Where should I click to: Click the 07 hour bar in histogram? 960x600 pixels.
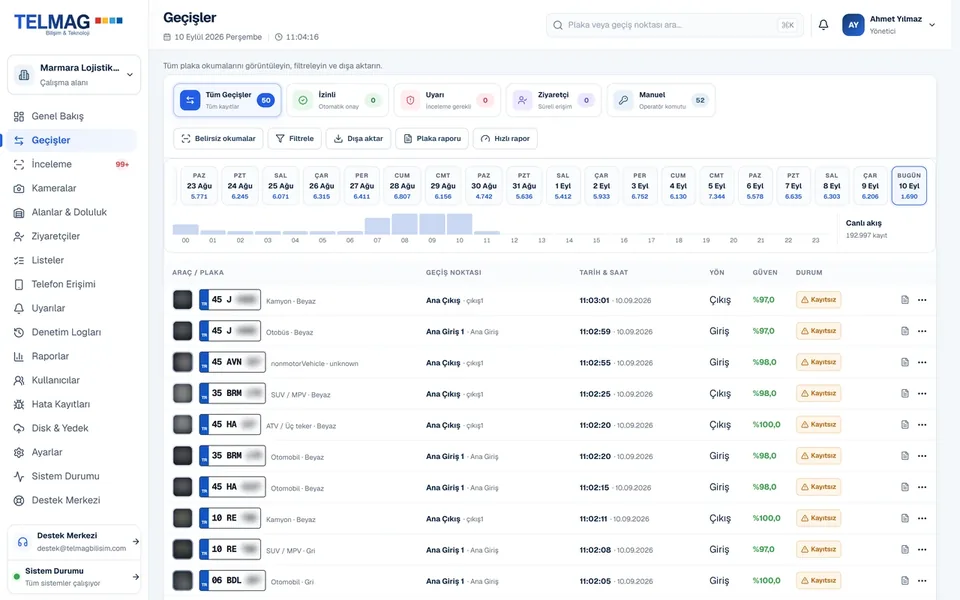[377, 226]
